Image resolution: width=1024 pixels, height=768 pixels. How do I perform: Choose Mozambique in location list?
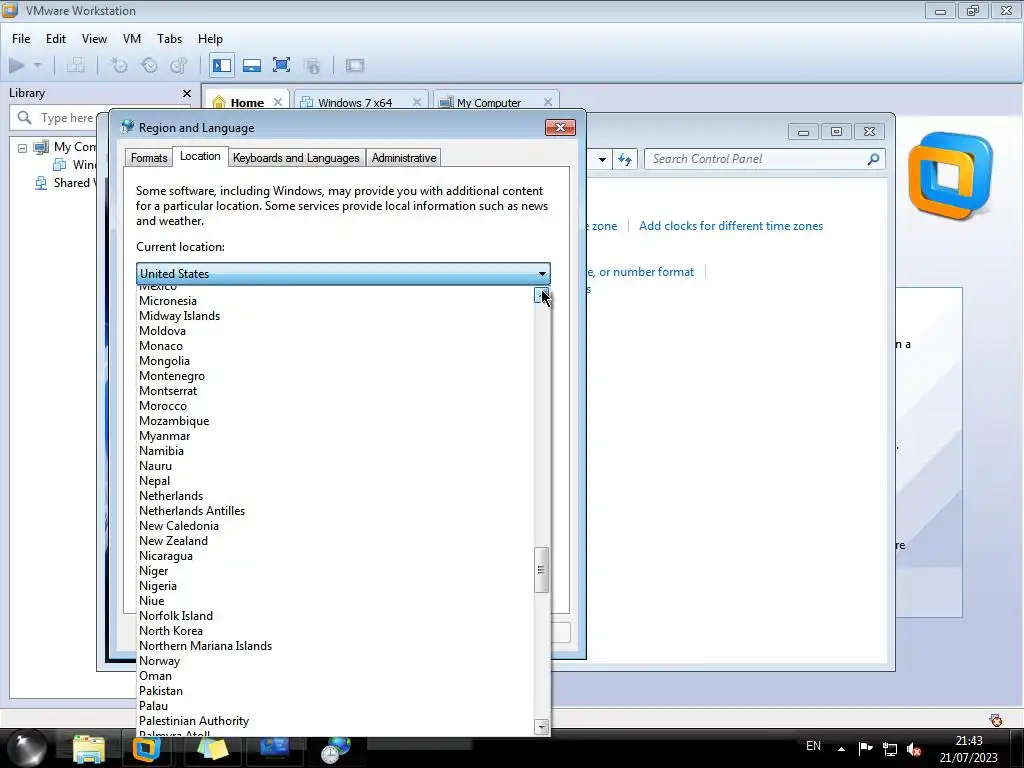pyautogui.click(x=336, y=421)
